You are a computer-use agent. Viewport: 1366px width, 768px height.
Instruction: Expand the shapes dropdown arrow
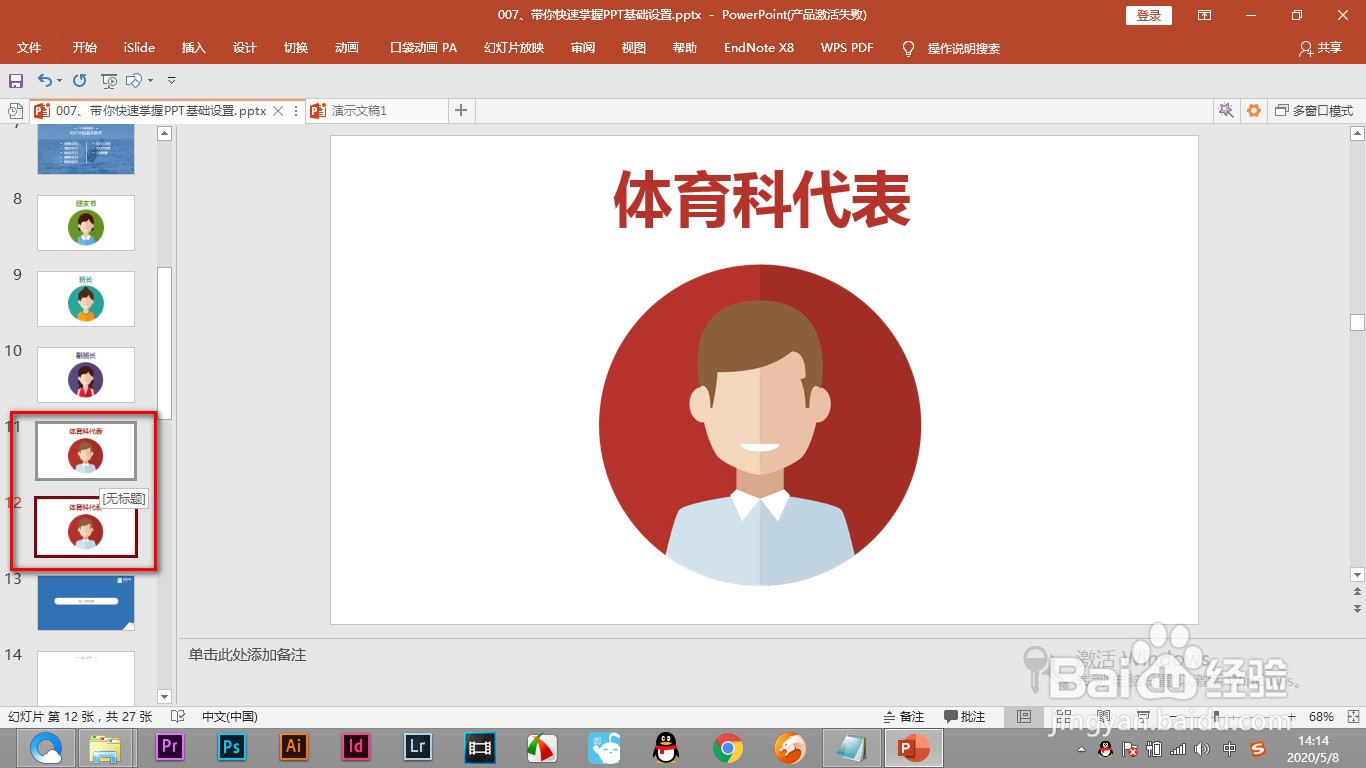coord(150,80)
